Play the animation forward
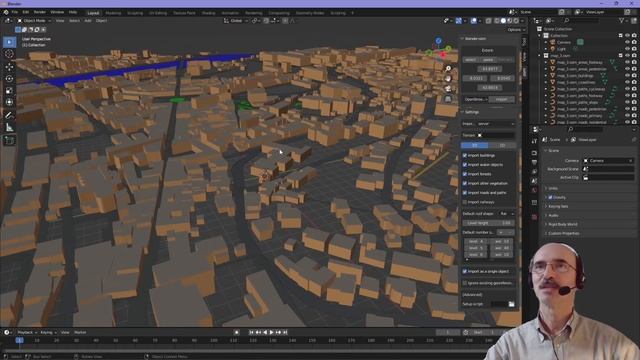Screen dimensions: 640x360 pyautogui.click(x=271, y=332)
